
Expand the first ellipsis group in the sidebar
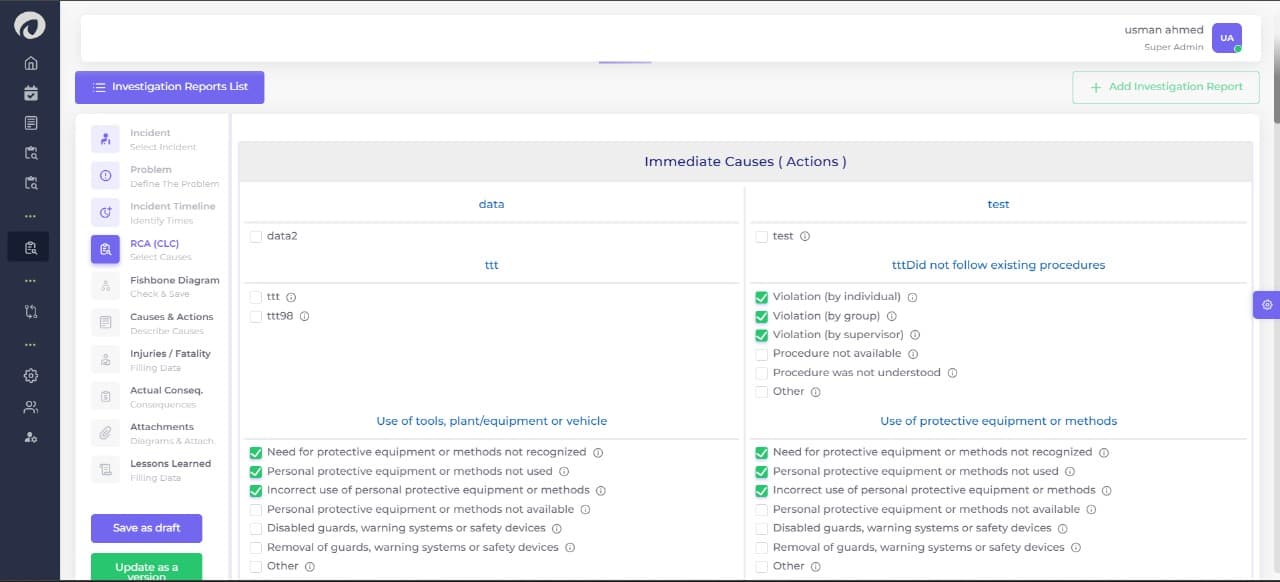click(x=30, y=215)
